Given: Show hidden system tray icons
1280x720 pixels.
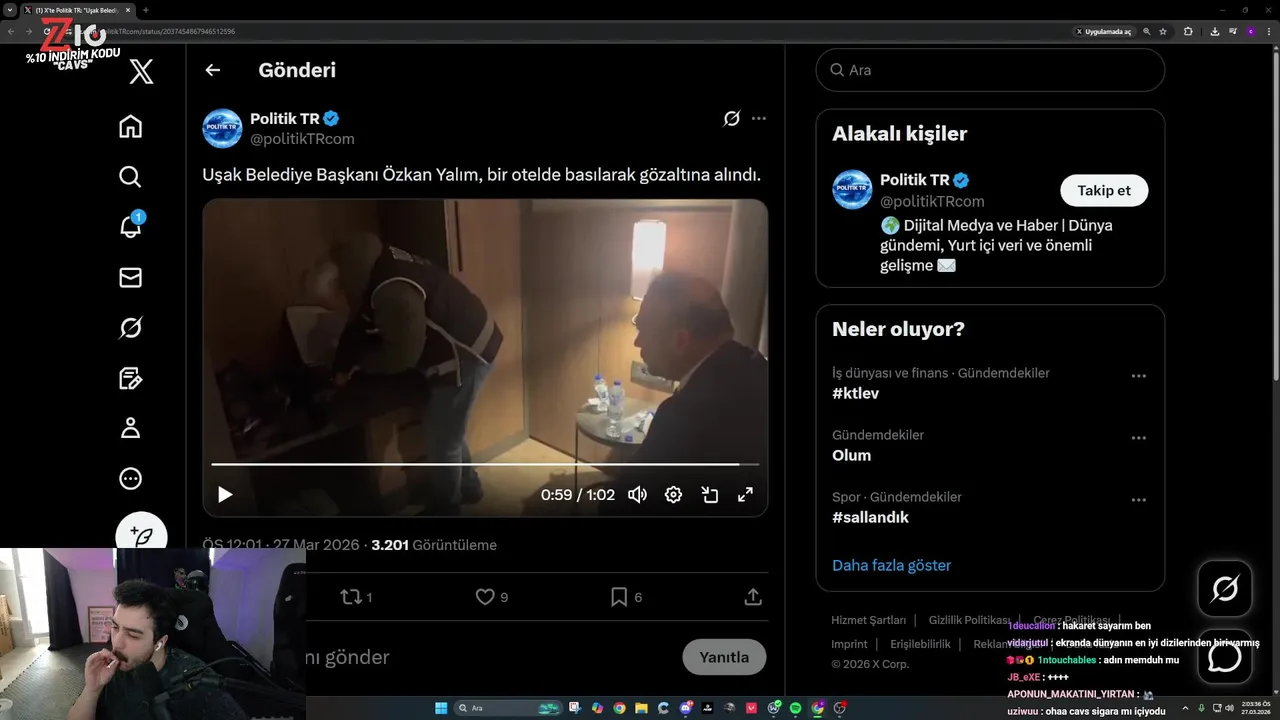Looking at the screenshot, I should point(1186,708).
